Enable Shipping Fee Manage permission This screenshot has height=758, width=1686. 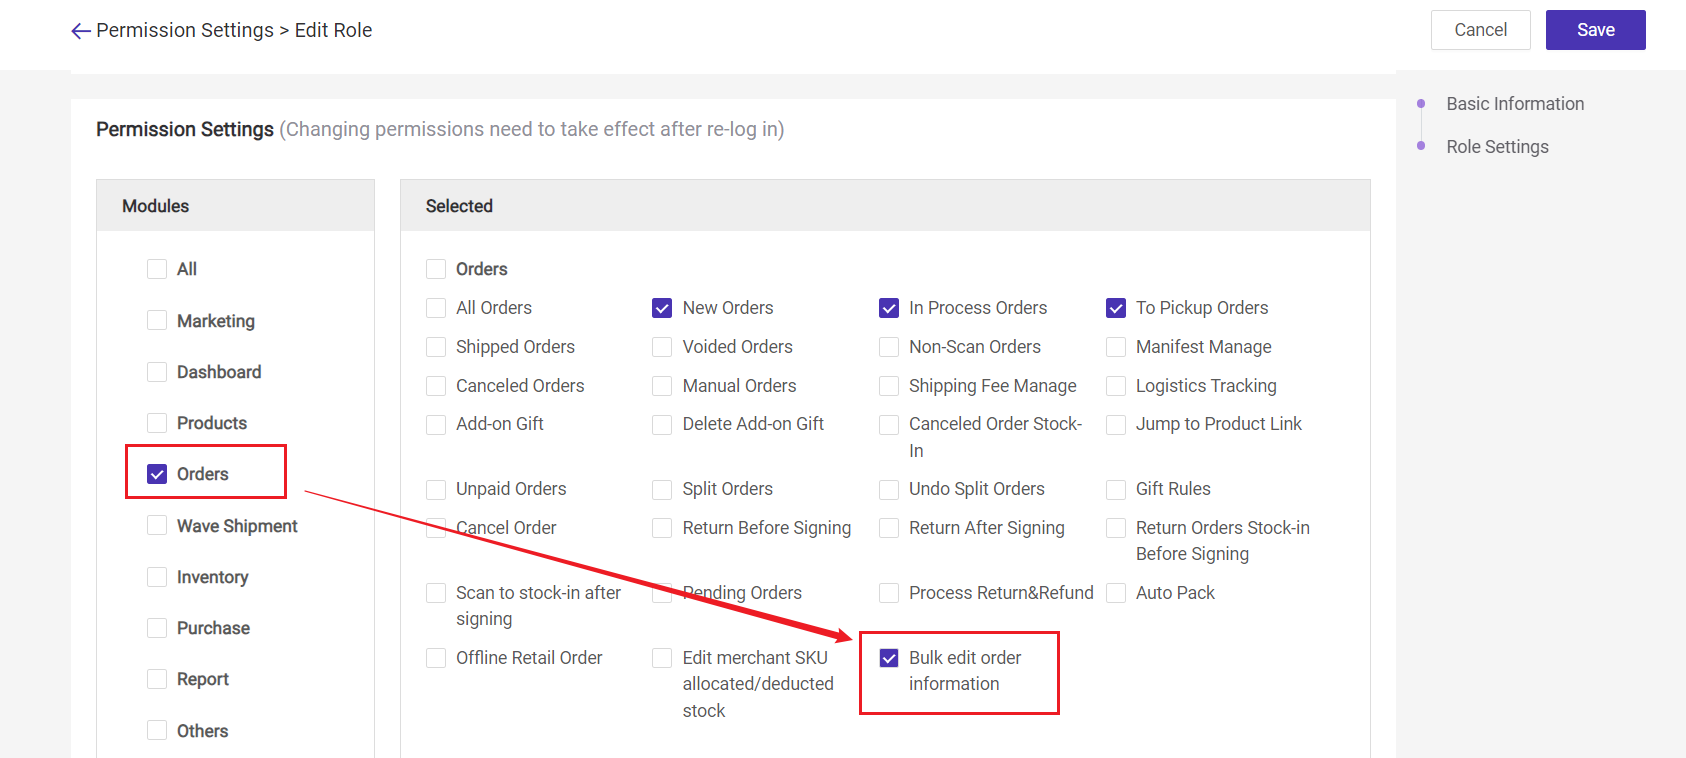tap(889, 386)
